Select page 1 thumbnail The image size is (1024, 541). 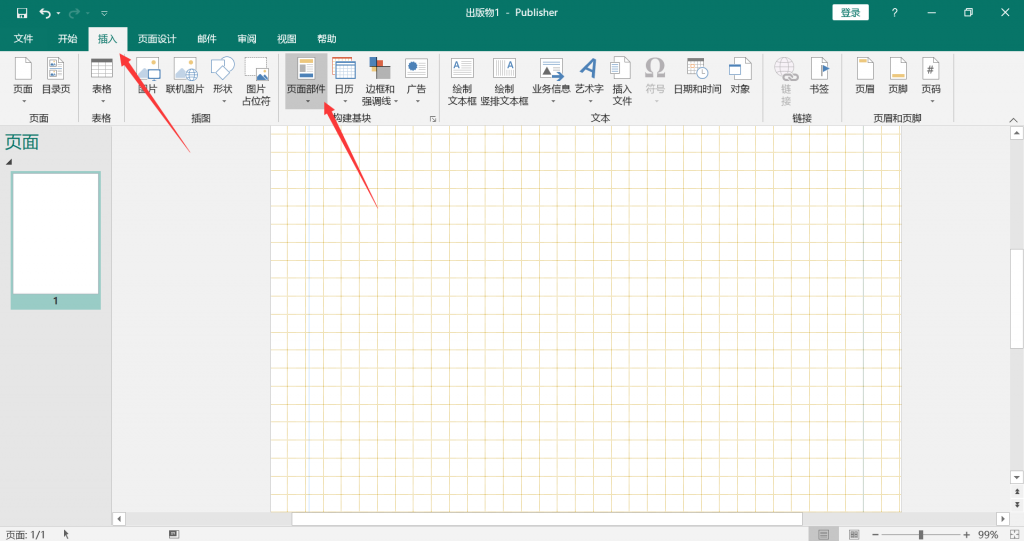tap(56, 240)
